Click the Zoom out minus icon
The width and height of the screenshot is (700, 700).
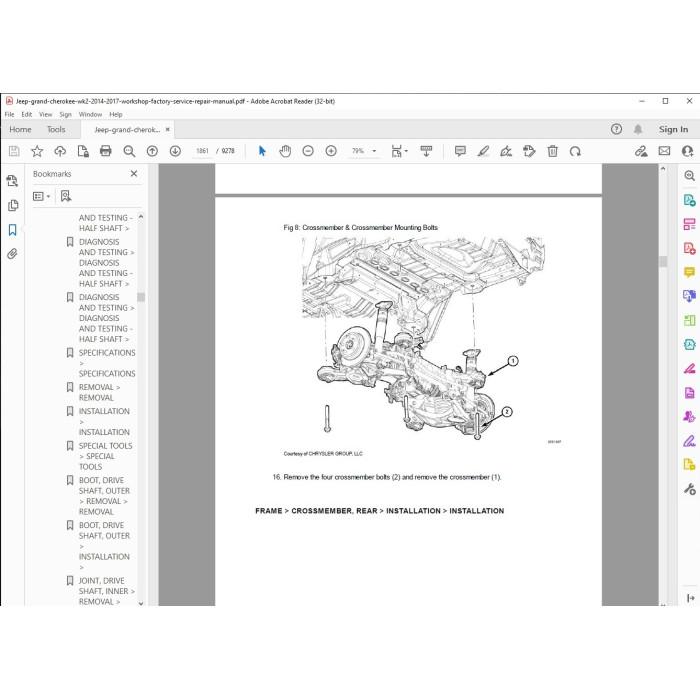pos(308,151)
